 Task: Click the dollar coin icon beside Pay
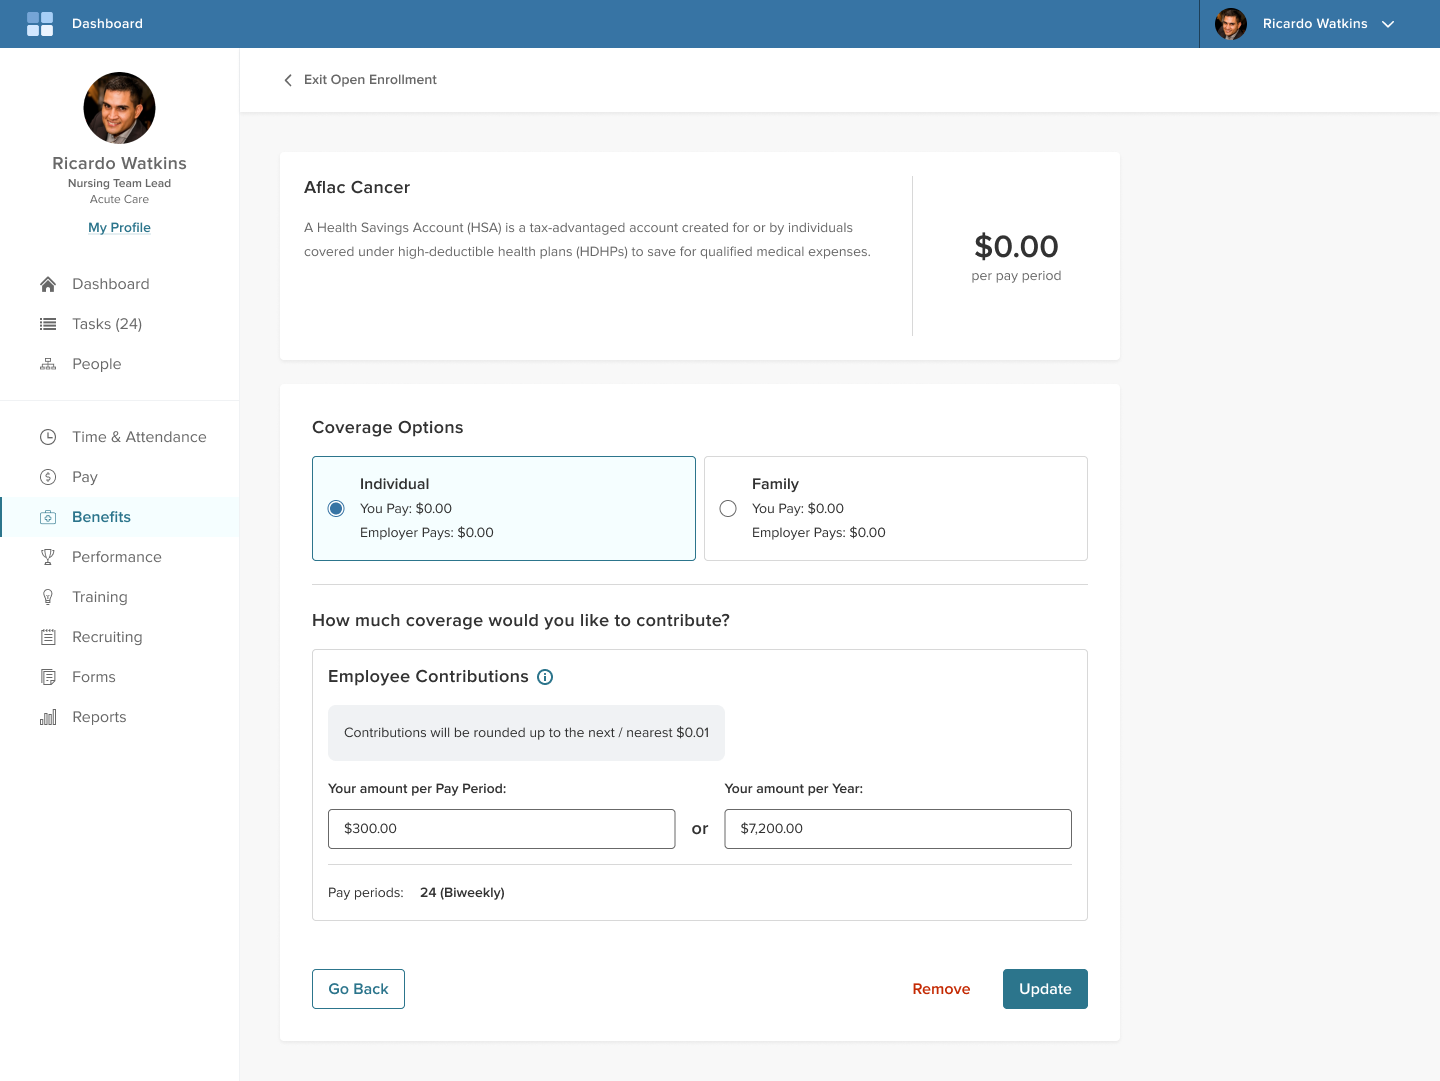tap(48, 477)
